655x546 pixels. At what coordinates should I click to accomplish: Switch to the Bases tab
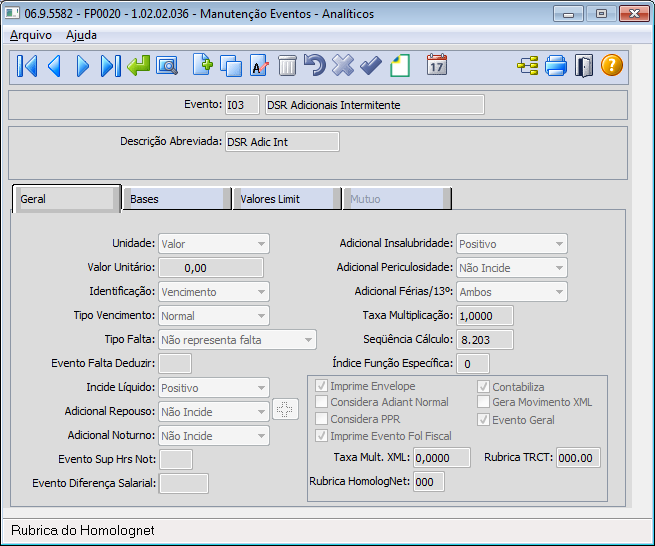tap(176, 199)
